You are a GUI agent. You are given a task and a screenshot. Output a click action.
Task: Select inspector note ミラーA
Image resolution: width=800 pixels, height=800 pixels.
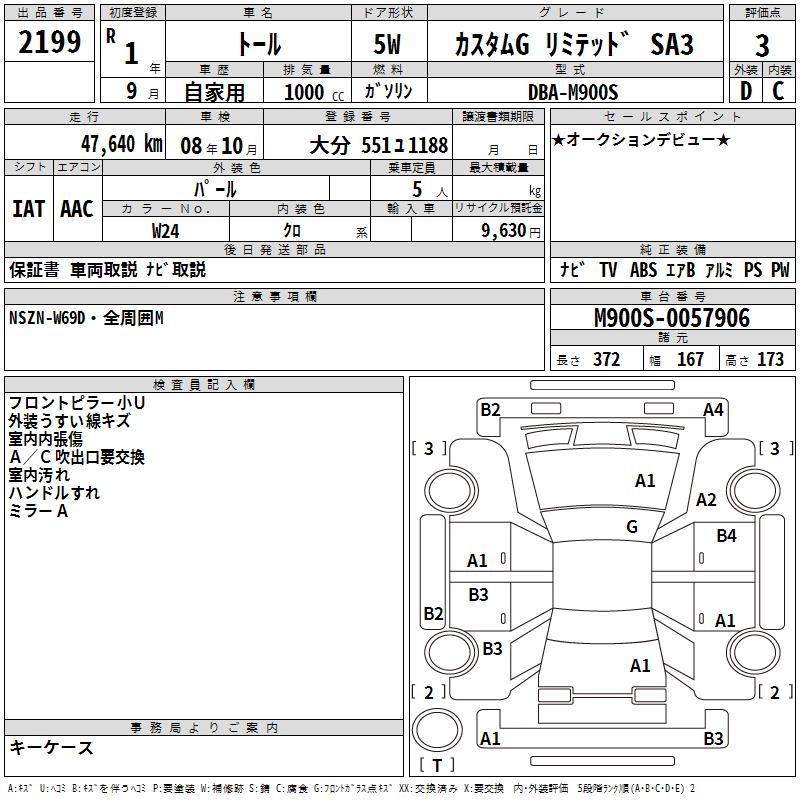(x=38, y=511)
